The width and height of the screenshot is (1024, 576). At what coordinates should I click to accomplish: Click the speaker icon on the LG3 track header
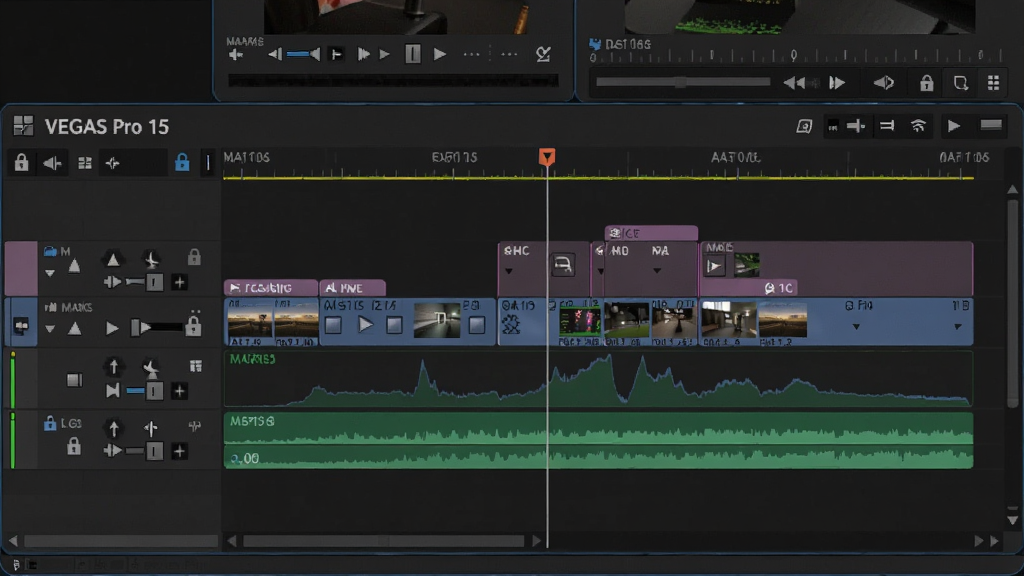[112, 451]
